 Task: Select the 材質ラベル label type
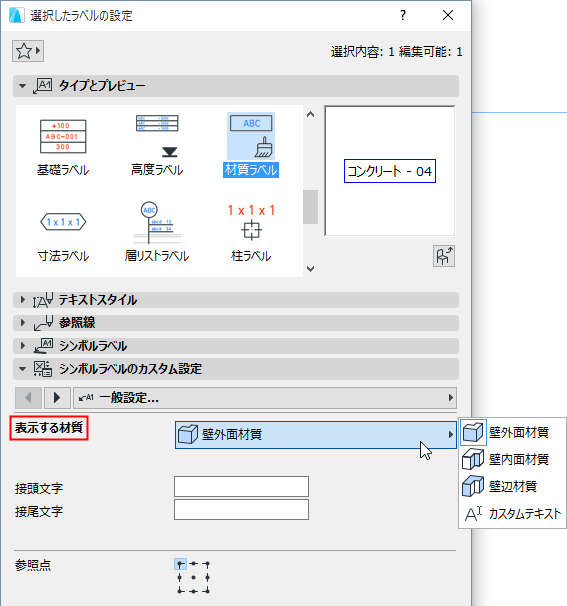(x=251, y=145)
